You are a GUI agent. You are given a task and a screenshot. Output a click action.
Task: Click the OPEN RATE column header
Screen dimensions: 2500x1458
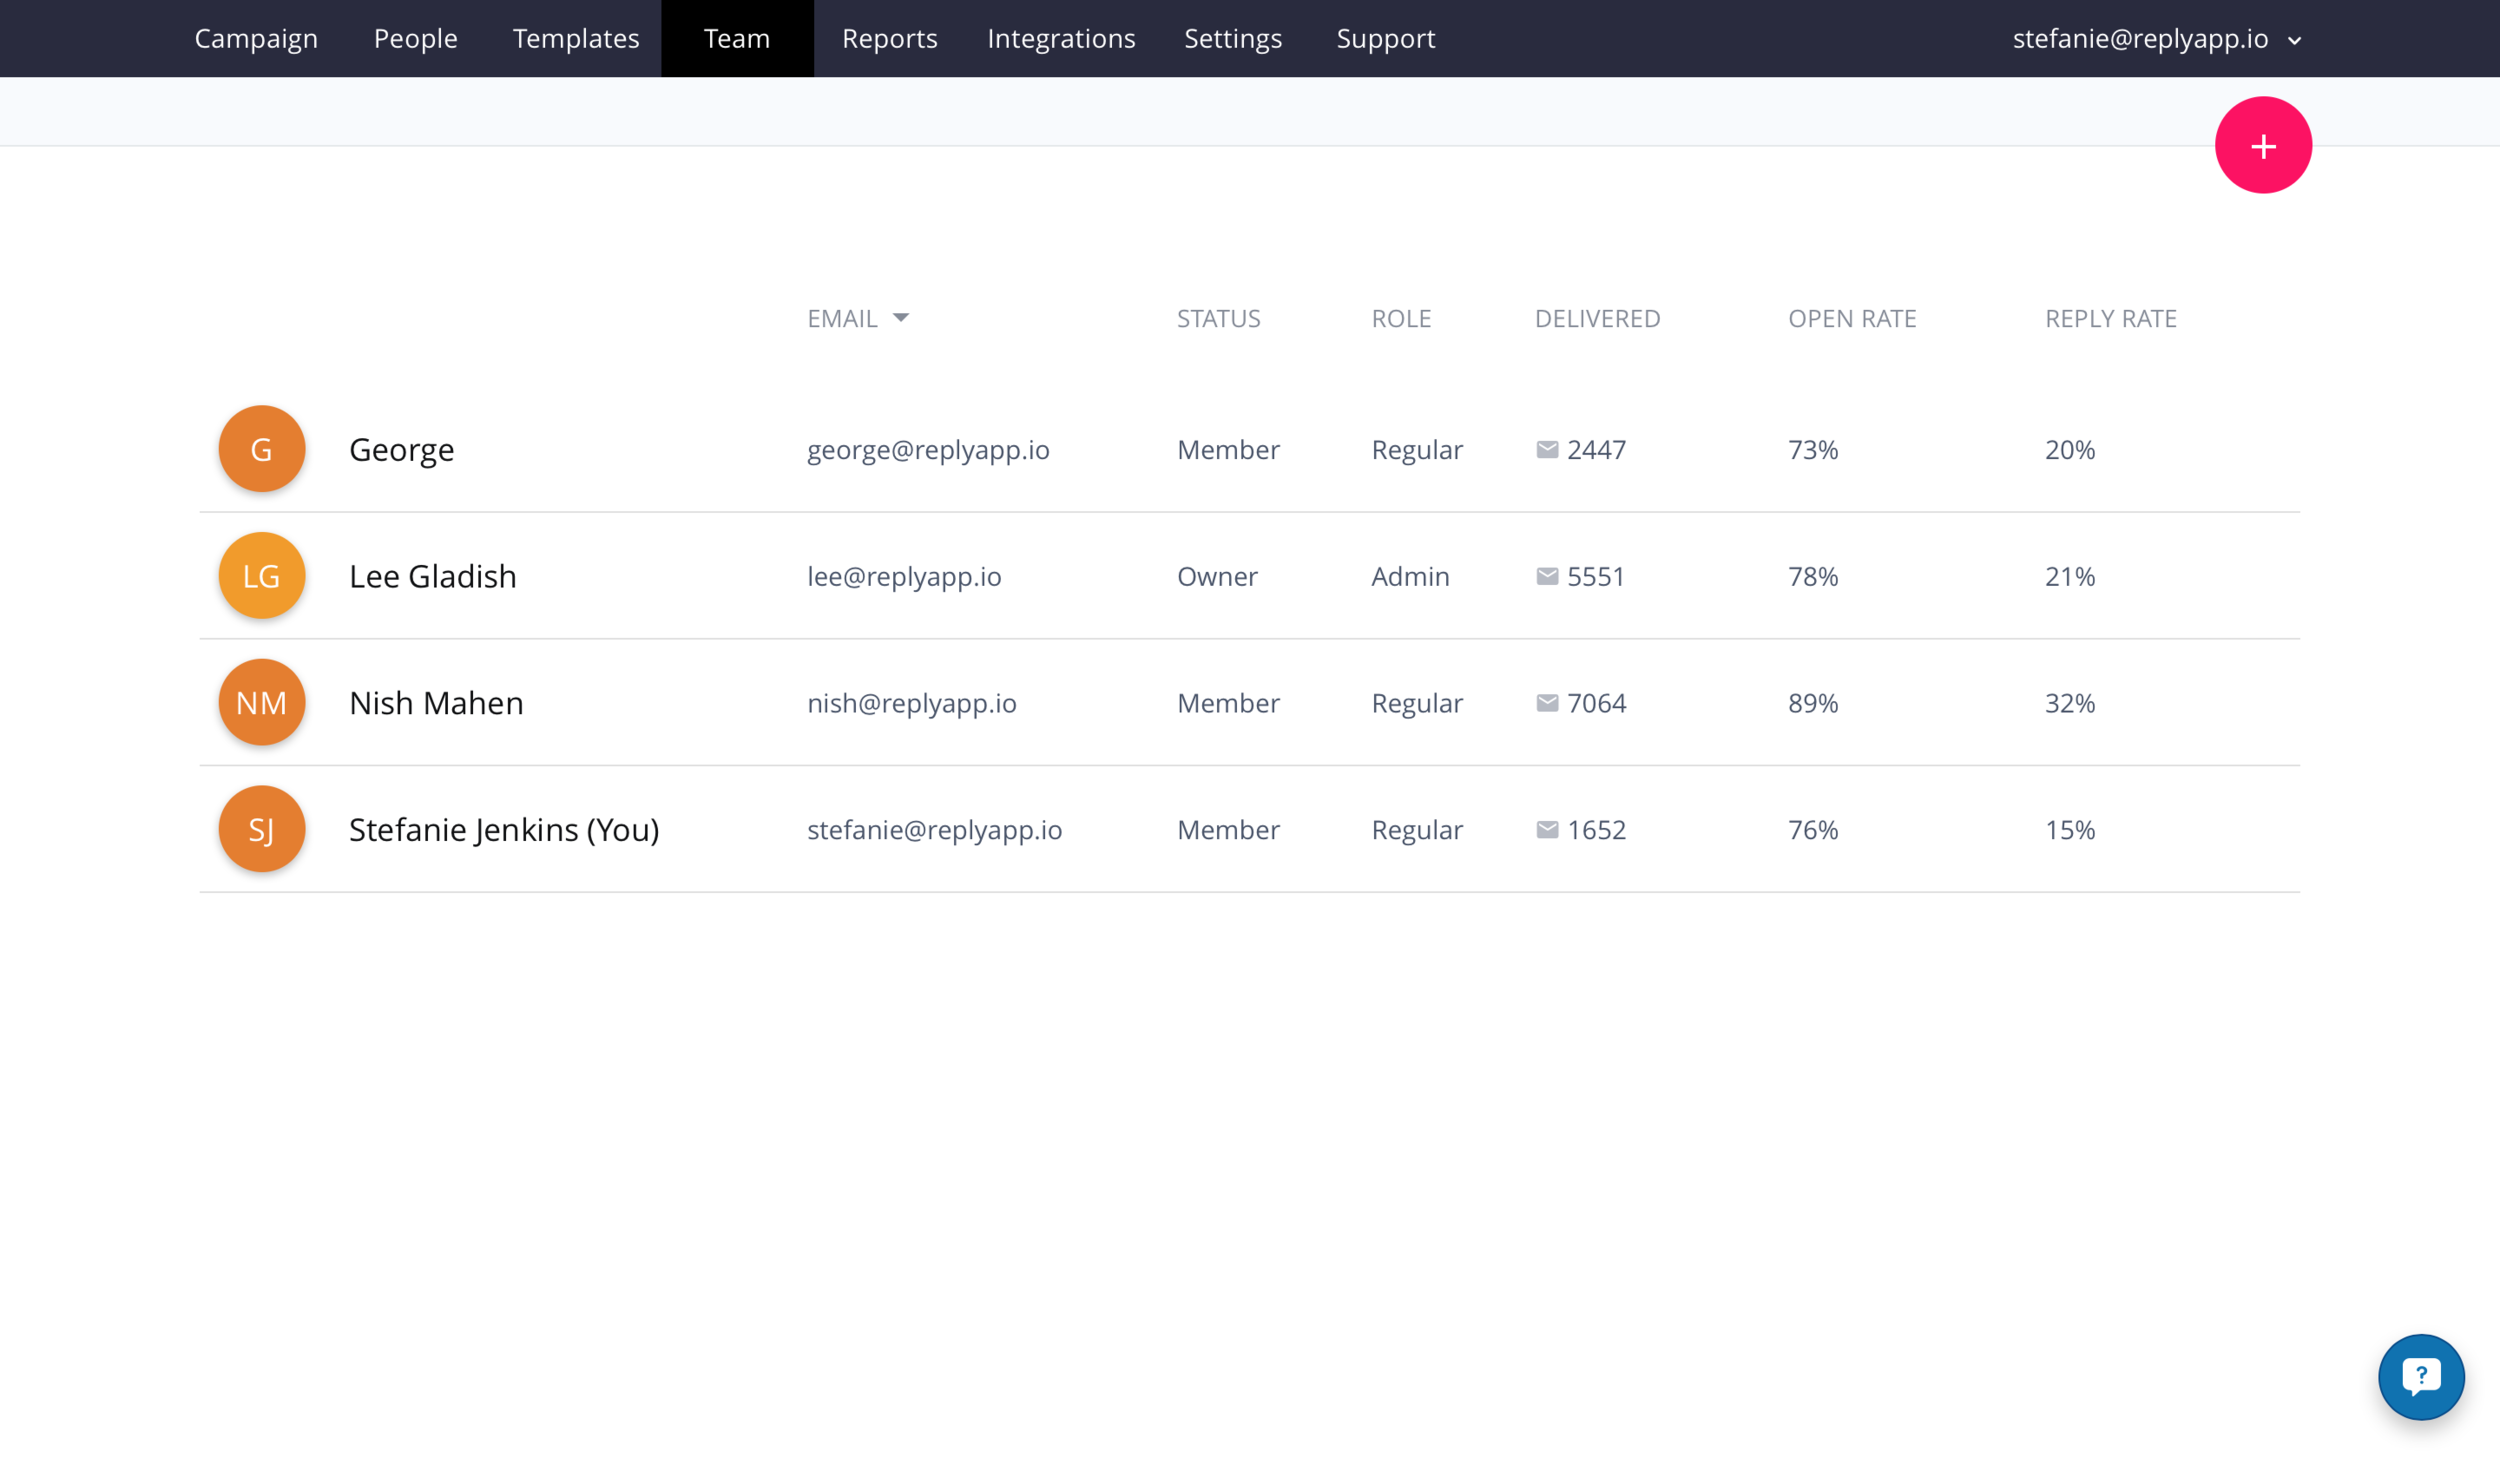coord(1852,319)
